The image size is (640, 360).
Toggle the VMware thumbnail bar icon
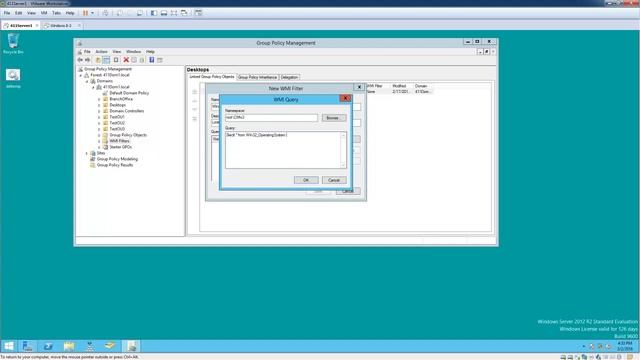pos(164,13)
